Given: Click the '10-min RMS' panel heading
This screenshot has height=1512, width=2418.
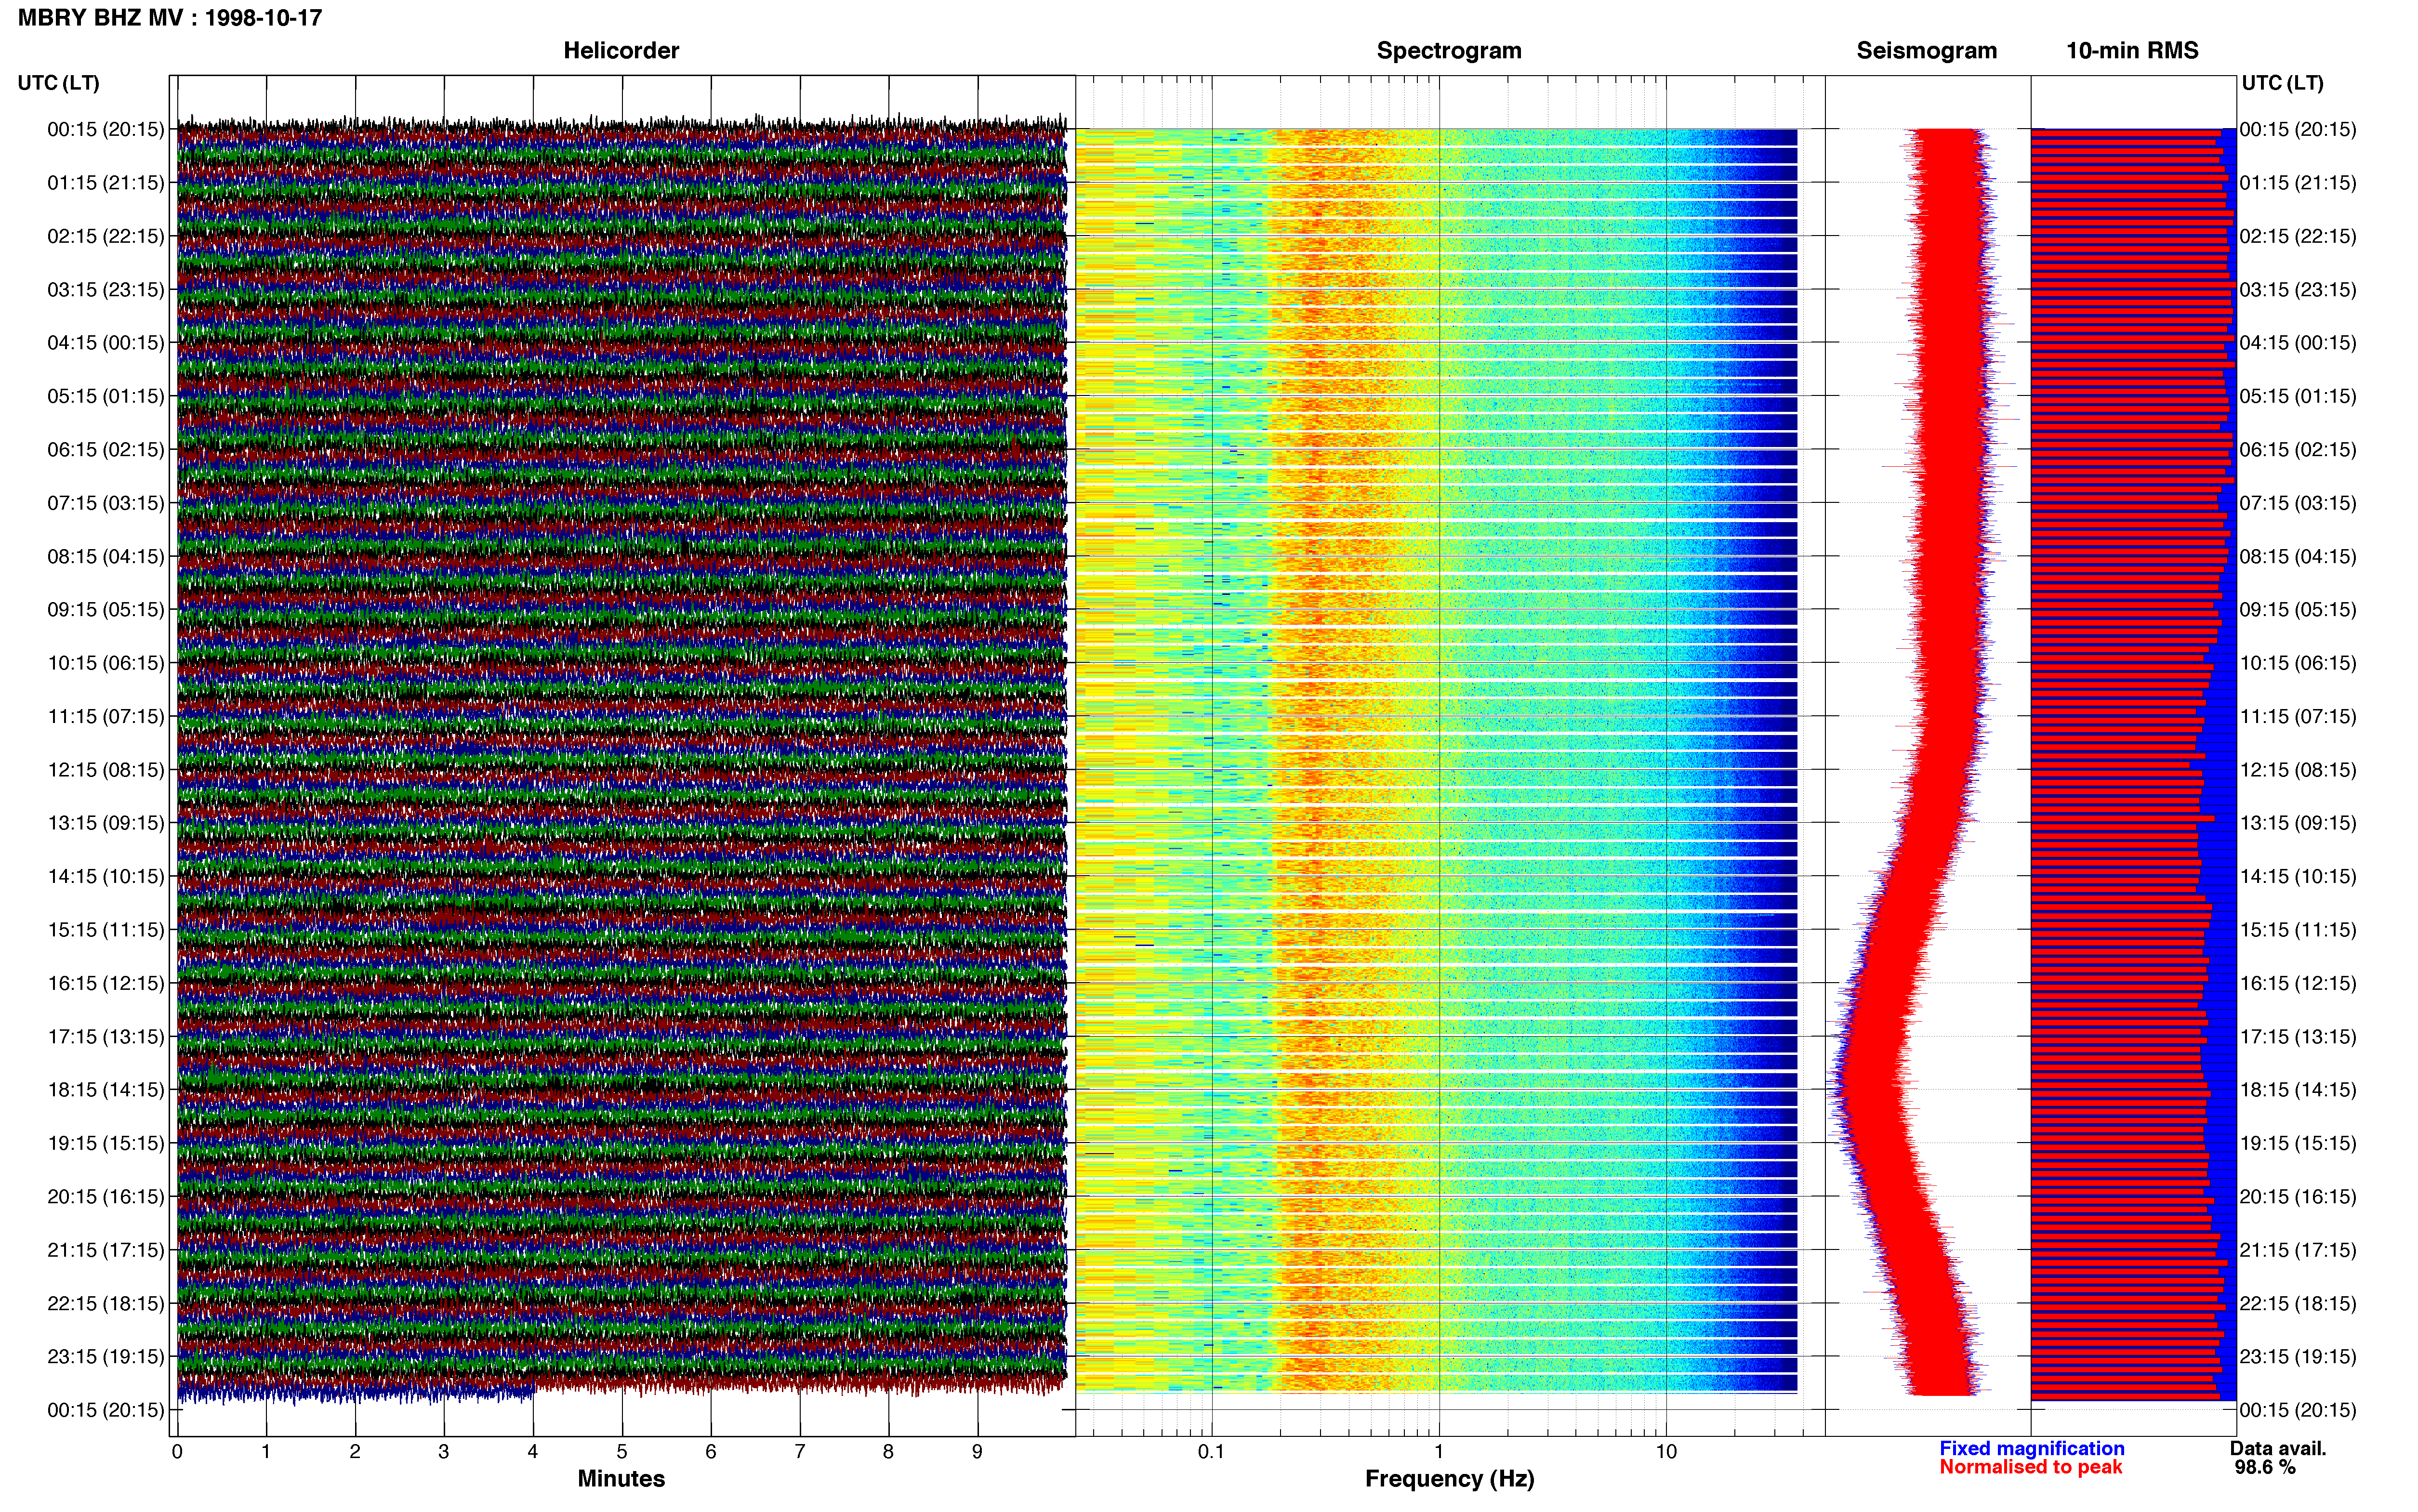Looking at the screenshot, I should click(x=2132, y=51).
